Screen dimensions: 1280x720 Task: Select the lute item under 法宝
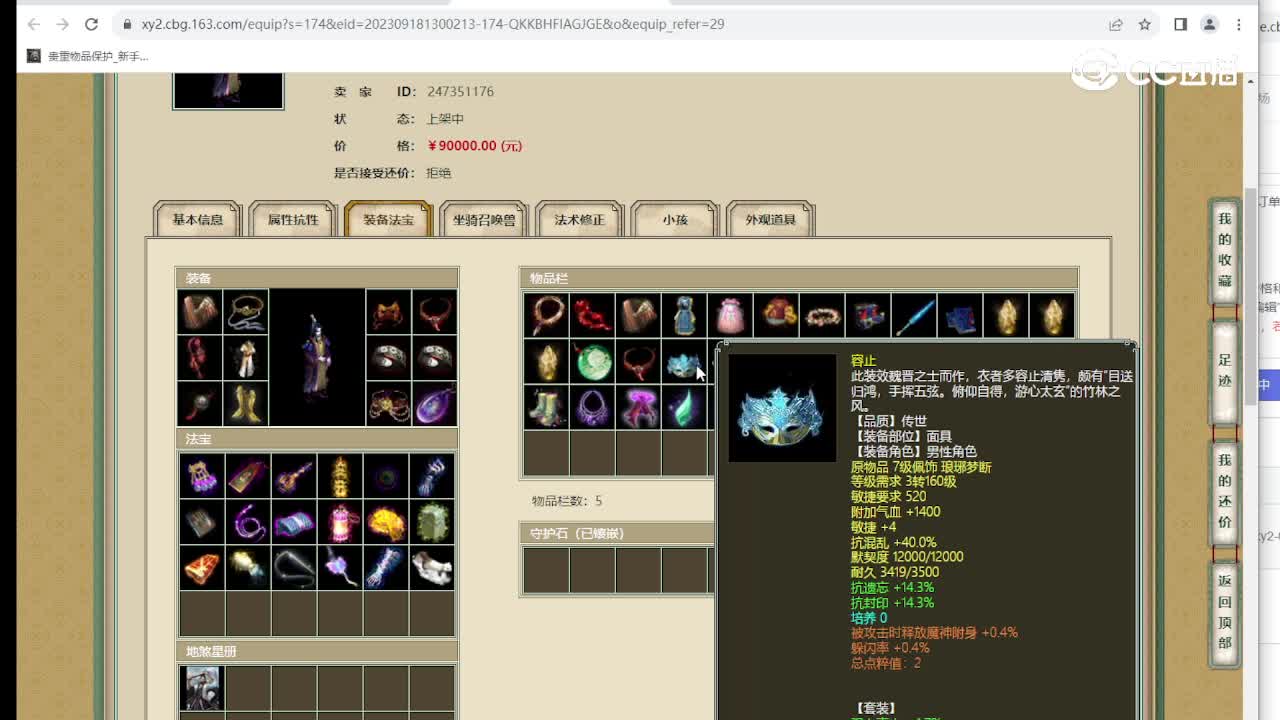(x=294, y=477)
